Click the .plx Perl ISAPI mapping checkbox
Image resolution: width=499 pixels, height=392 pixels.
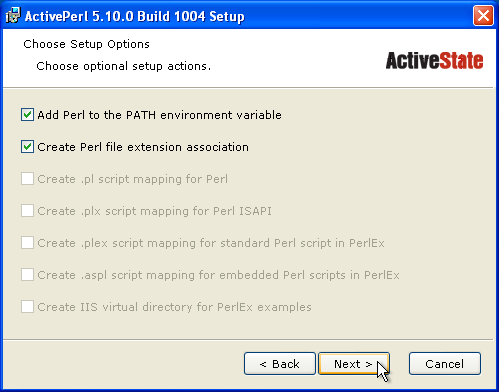point(27,211)
